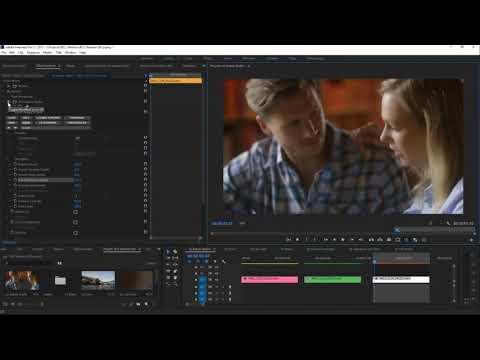Open the File menu
Image resolution: width=480 pixels, height=360 pixels.
tap(4, 53)
